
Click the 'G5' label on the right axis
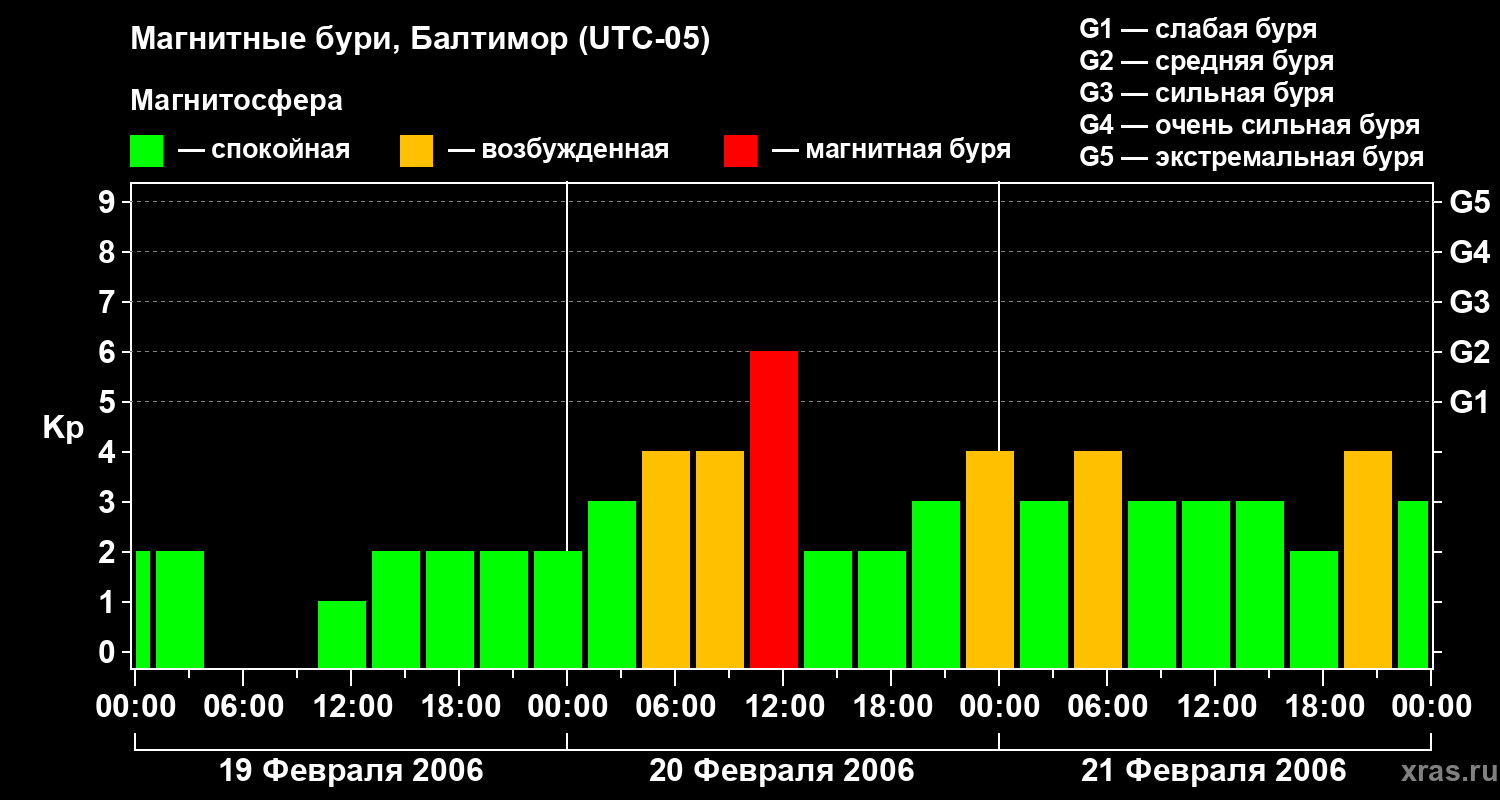point(1469,202)
